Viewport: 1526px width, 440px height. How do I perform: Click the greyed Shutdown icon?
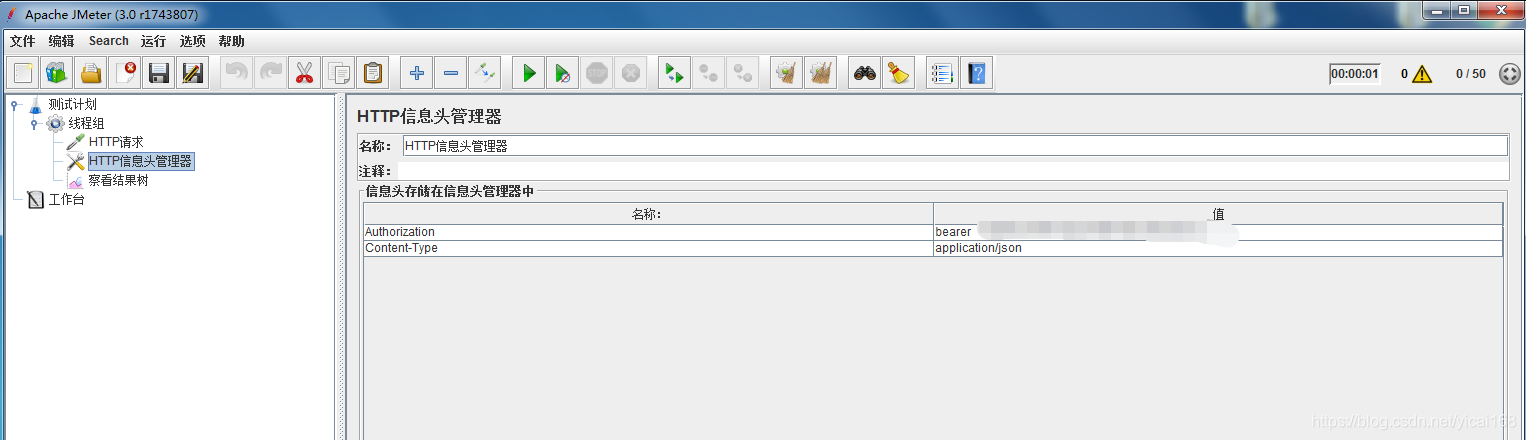tap(631, 73)
